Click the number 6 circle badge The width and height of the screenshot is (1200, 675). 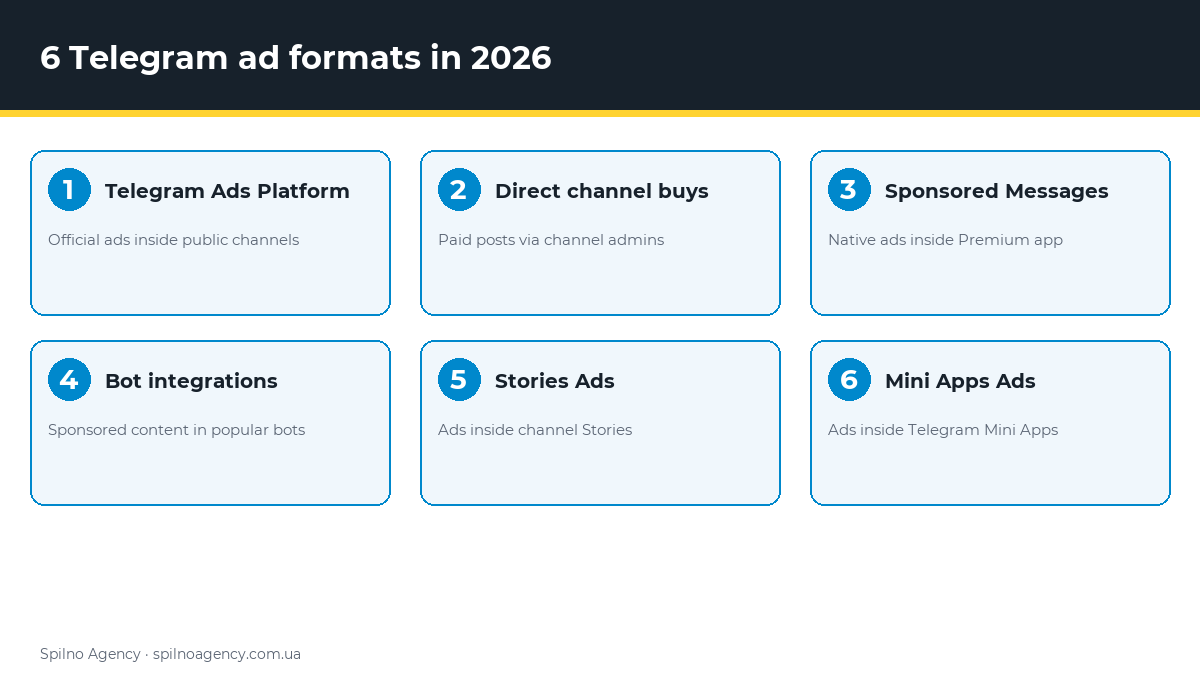click(849, 379)
